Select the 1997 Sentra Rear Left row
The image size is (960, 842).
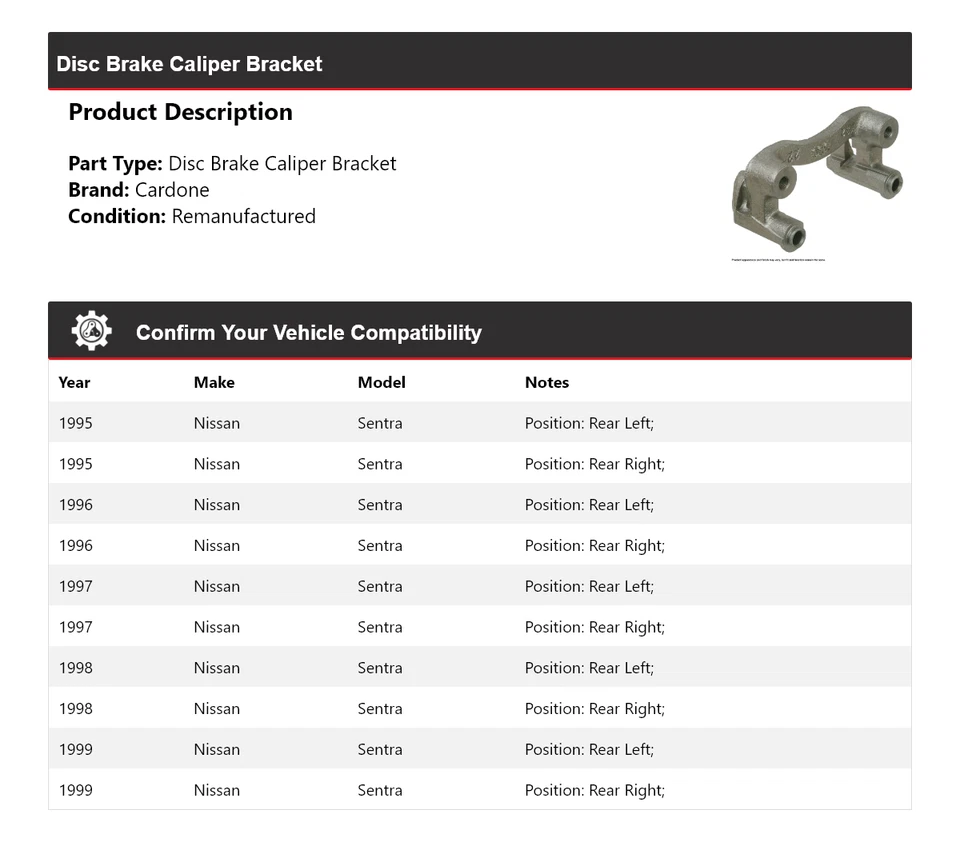tap(479, 587)
